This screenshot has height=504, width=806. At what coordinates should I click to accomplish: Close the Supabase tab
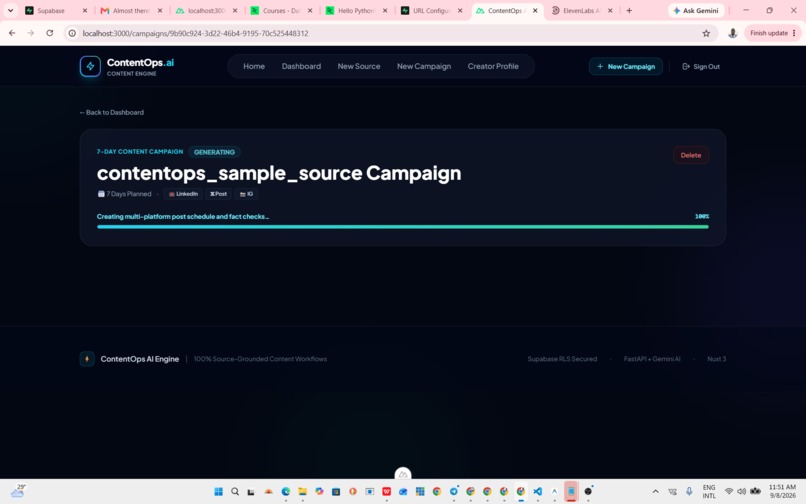(85, 10)
